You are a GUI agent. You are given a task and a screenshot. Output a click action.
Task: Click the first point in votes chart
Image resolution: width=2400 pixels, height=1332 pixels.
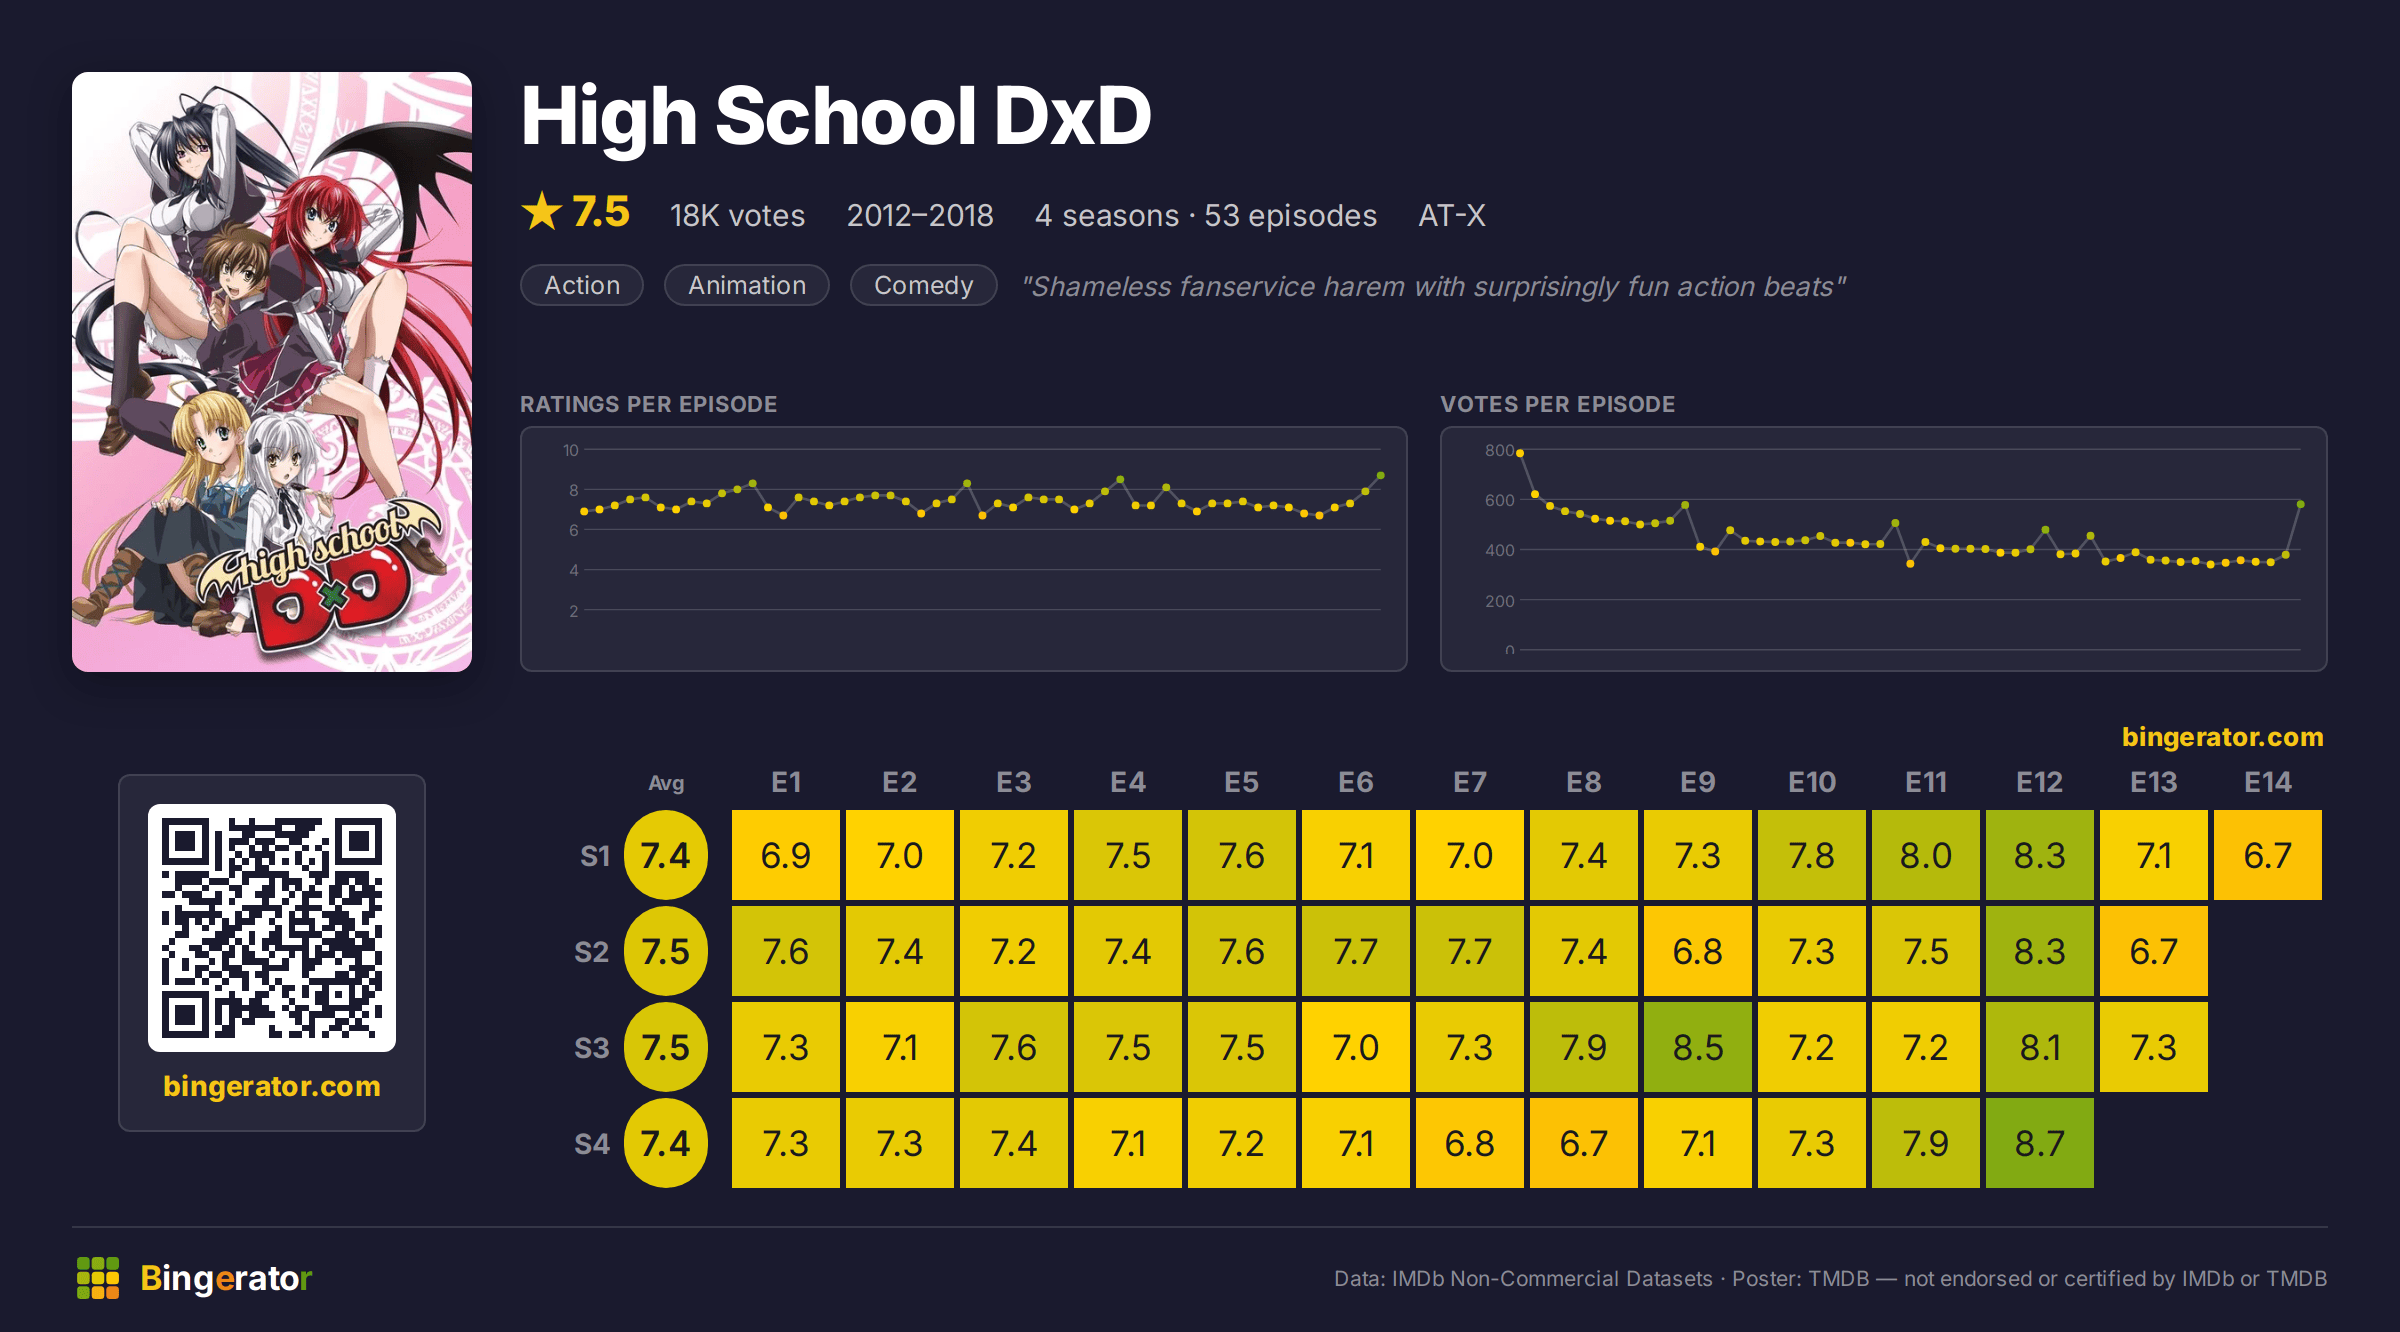click(1520, 453)
